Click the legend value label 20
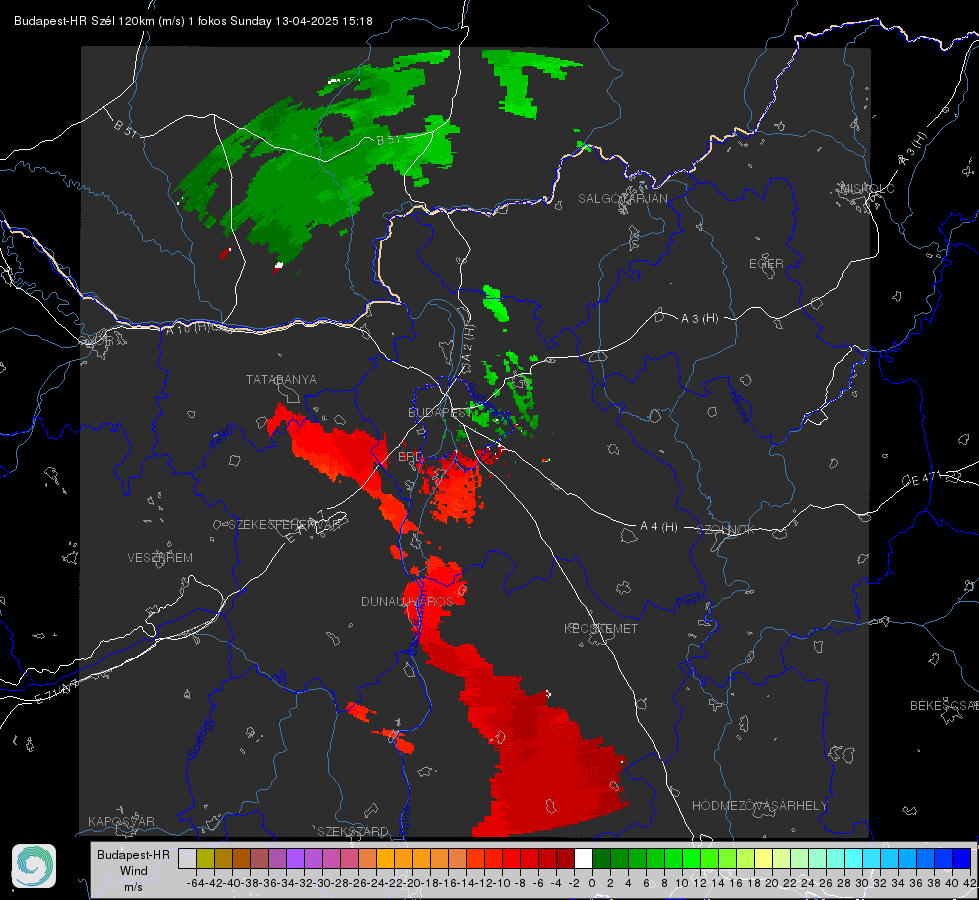Viewport: 979px width, 900px height. pos(772,883)
